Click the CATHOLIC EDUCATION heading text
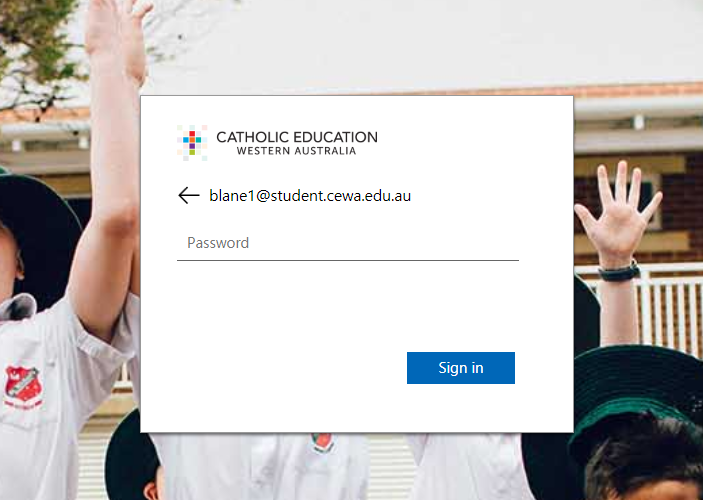 point(297,137)
